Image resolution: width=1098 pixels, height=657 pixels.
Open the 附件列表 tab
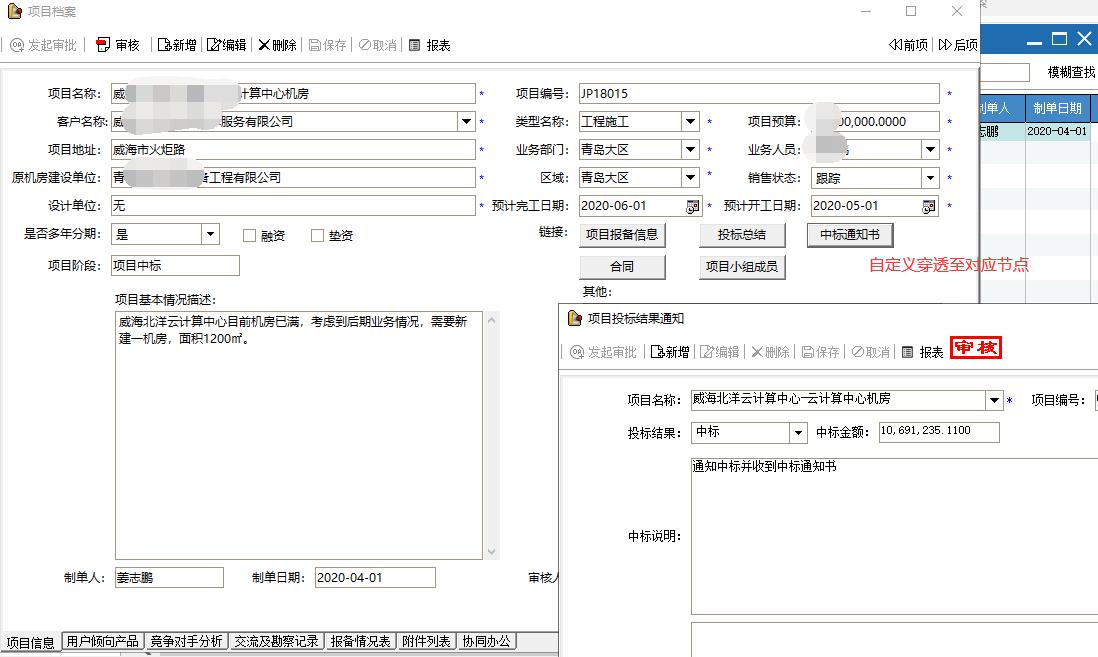tap(426, 641)
